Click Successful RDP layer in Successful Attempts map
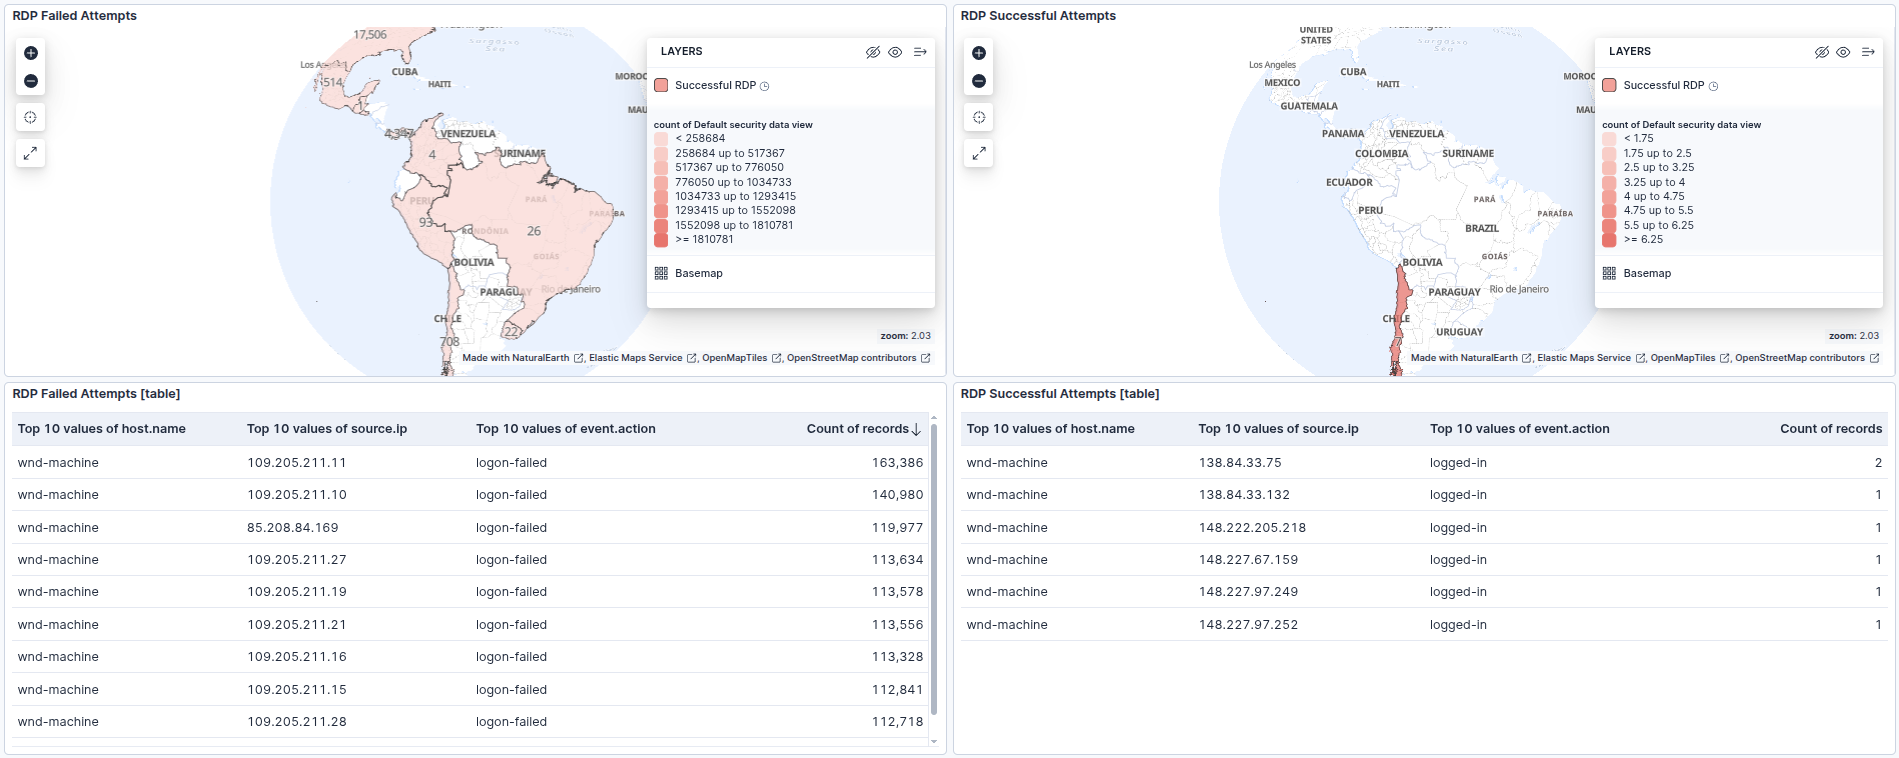 pyautogui.click(x=1663, y=85)
